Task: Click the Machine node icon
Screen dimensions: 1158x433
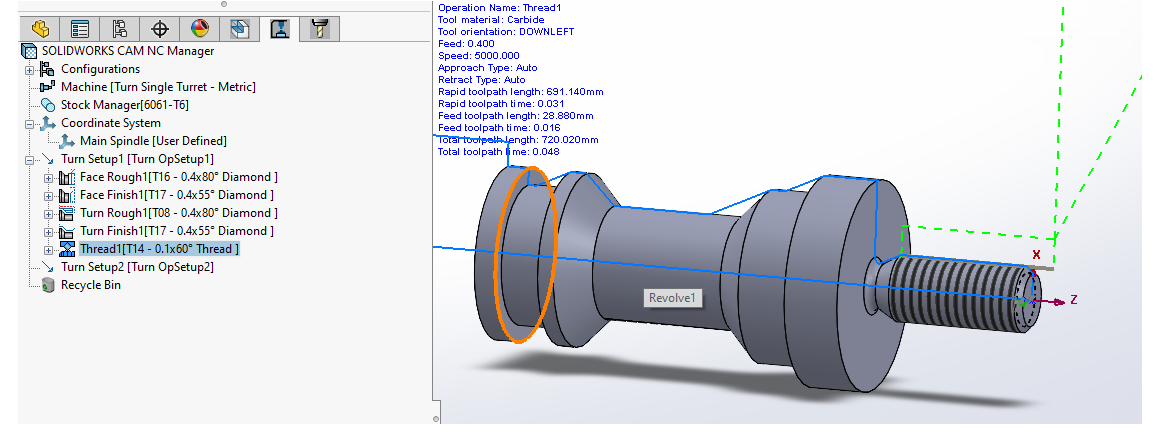Action: coord(48,87)
